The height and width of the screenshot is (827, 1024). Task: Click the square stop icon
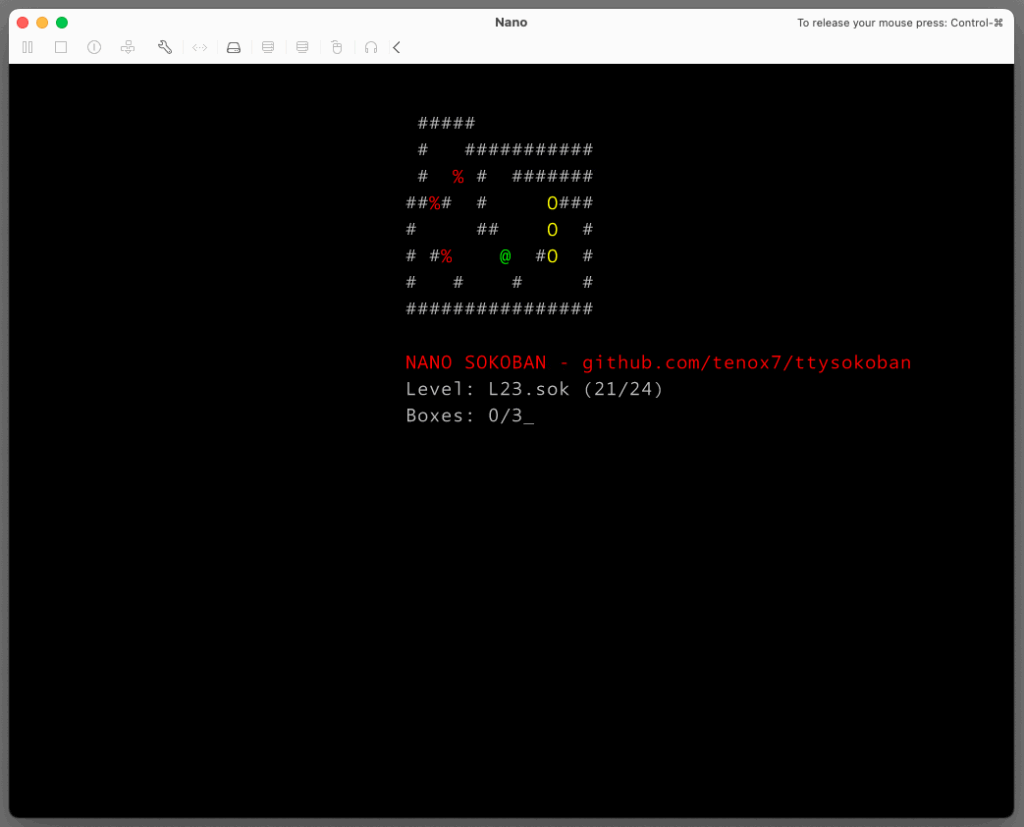61,47
